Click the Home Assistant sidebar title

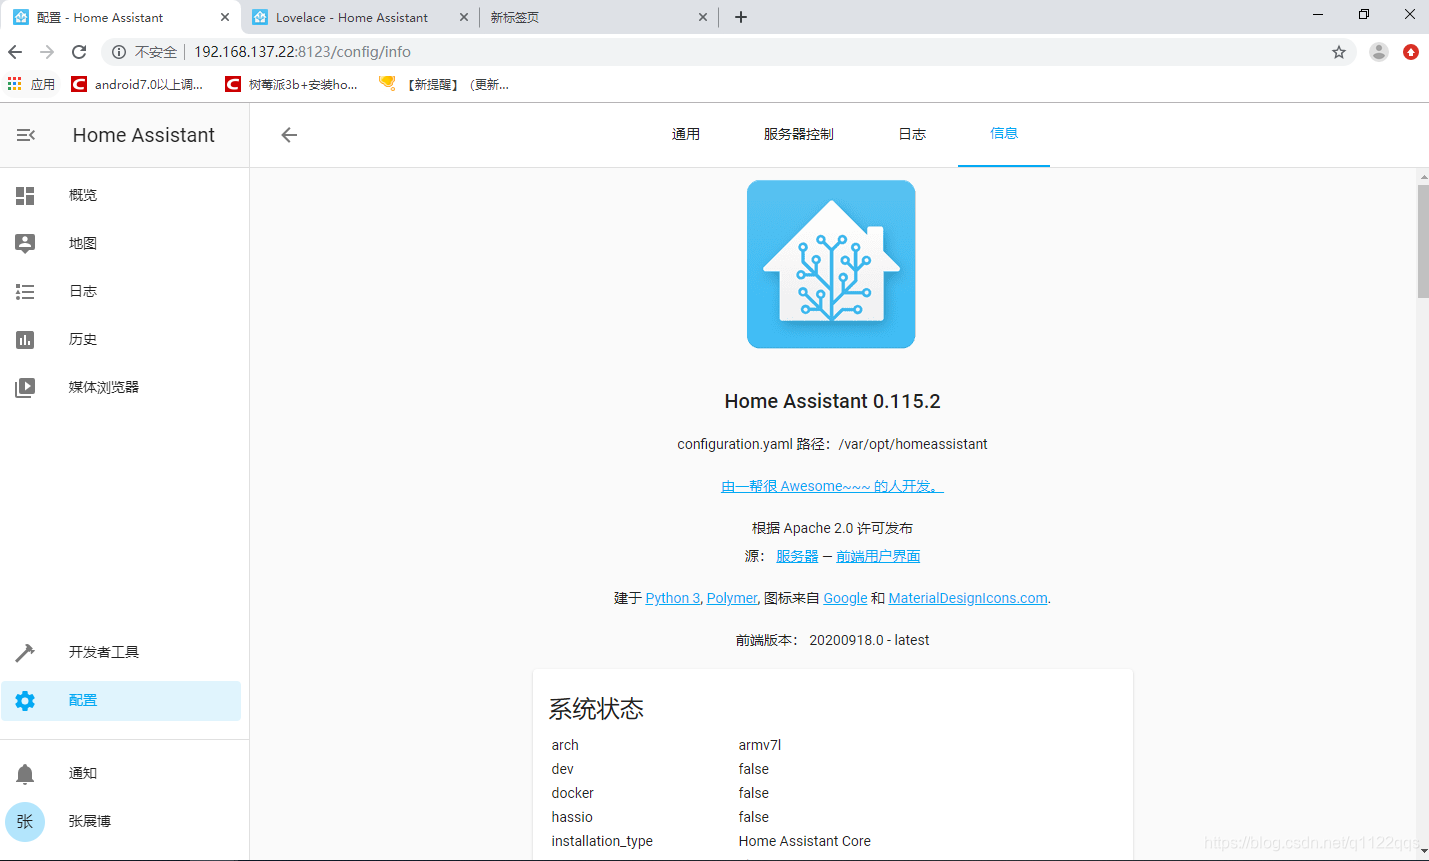144,135
